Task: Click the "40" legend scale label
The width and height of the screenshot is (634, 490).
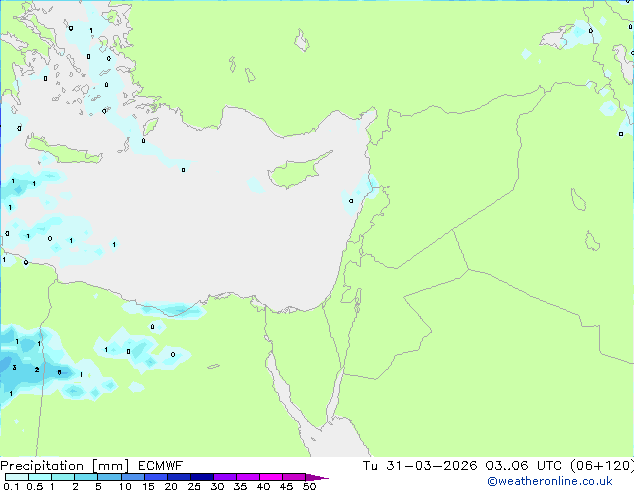Action: click(263, 486)
